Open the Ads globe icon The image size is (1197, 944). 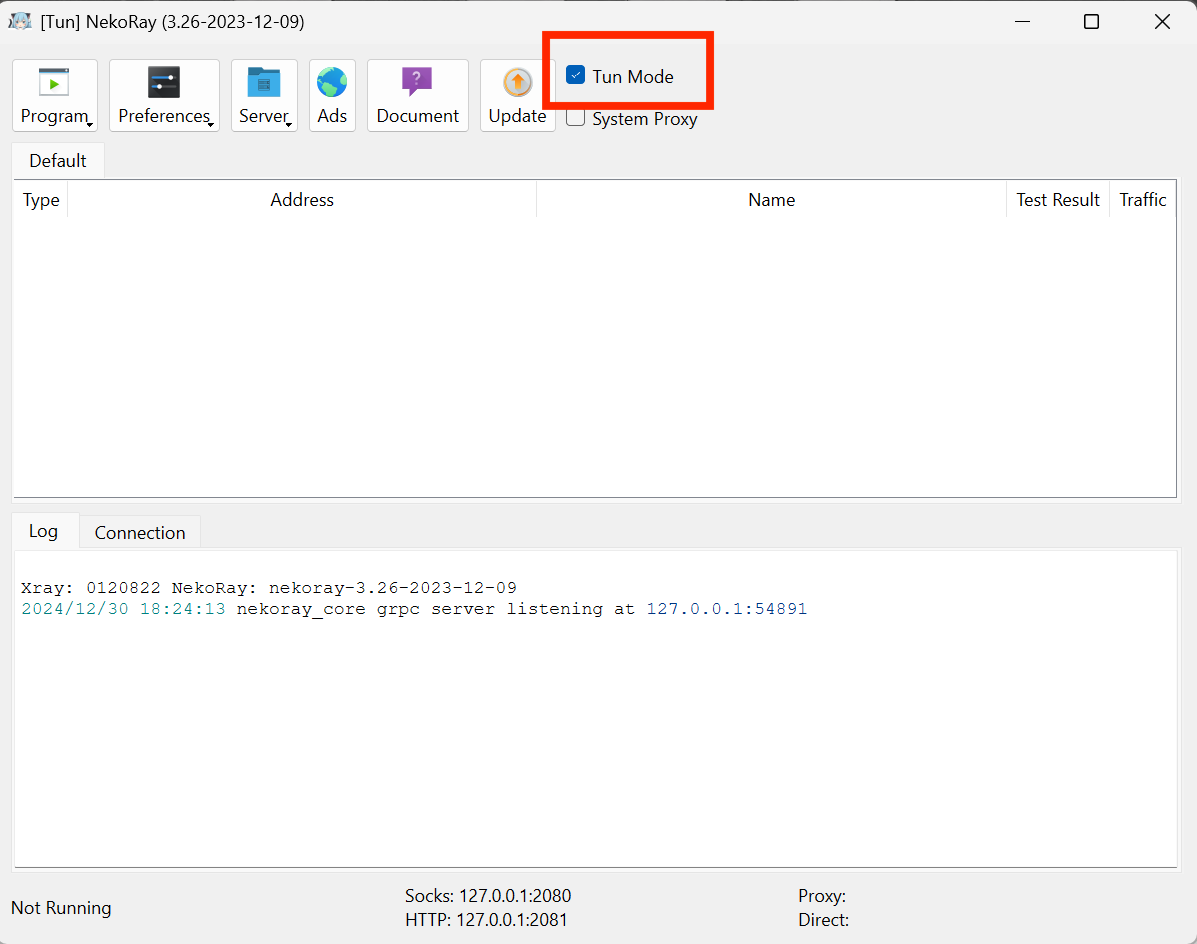(x=332, y=82)
